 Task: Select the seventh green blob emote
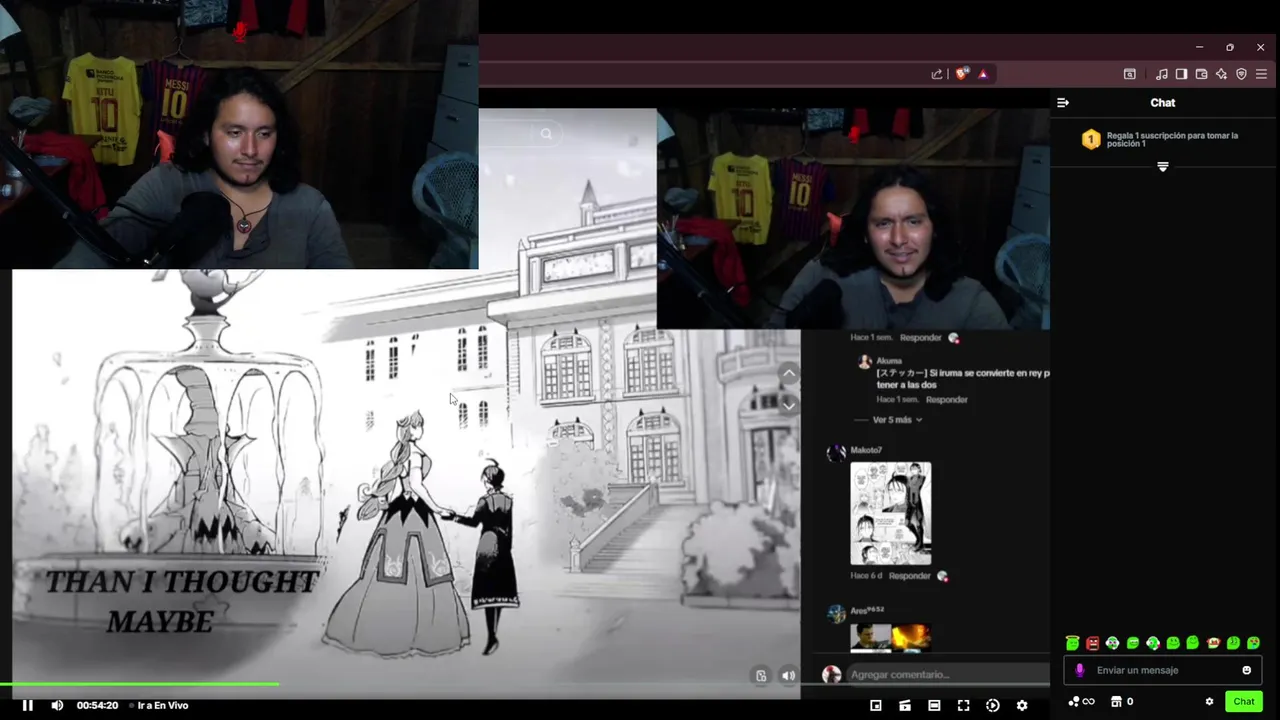tap(1192, 643)
